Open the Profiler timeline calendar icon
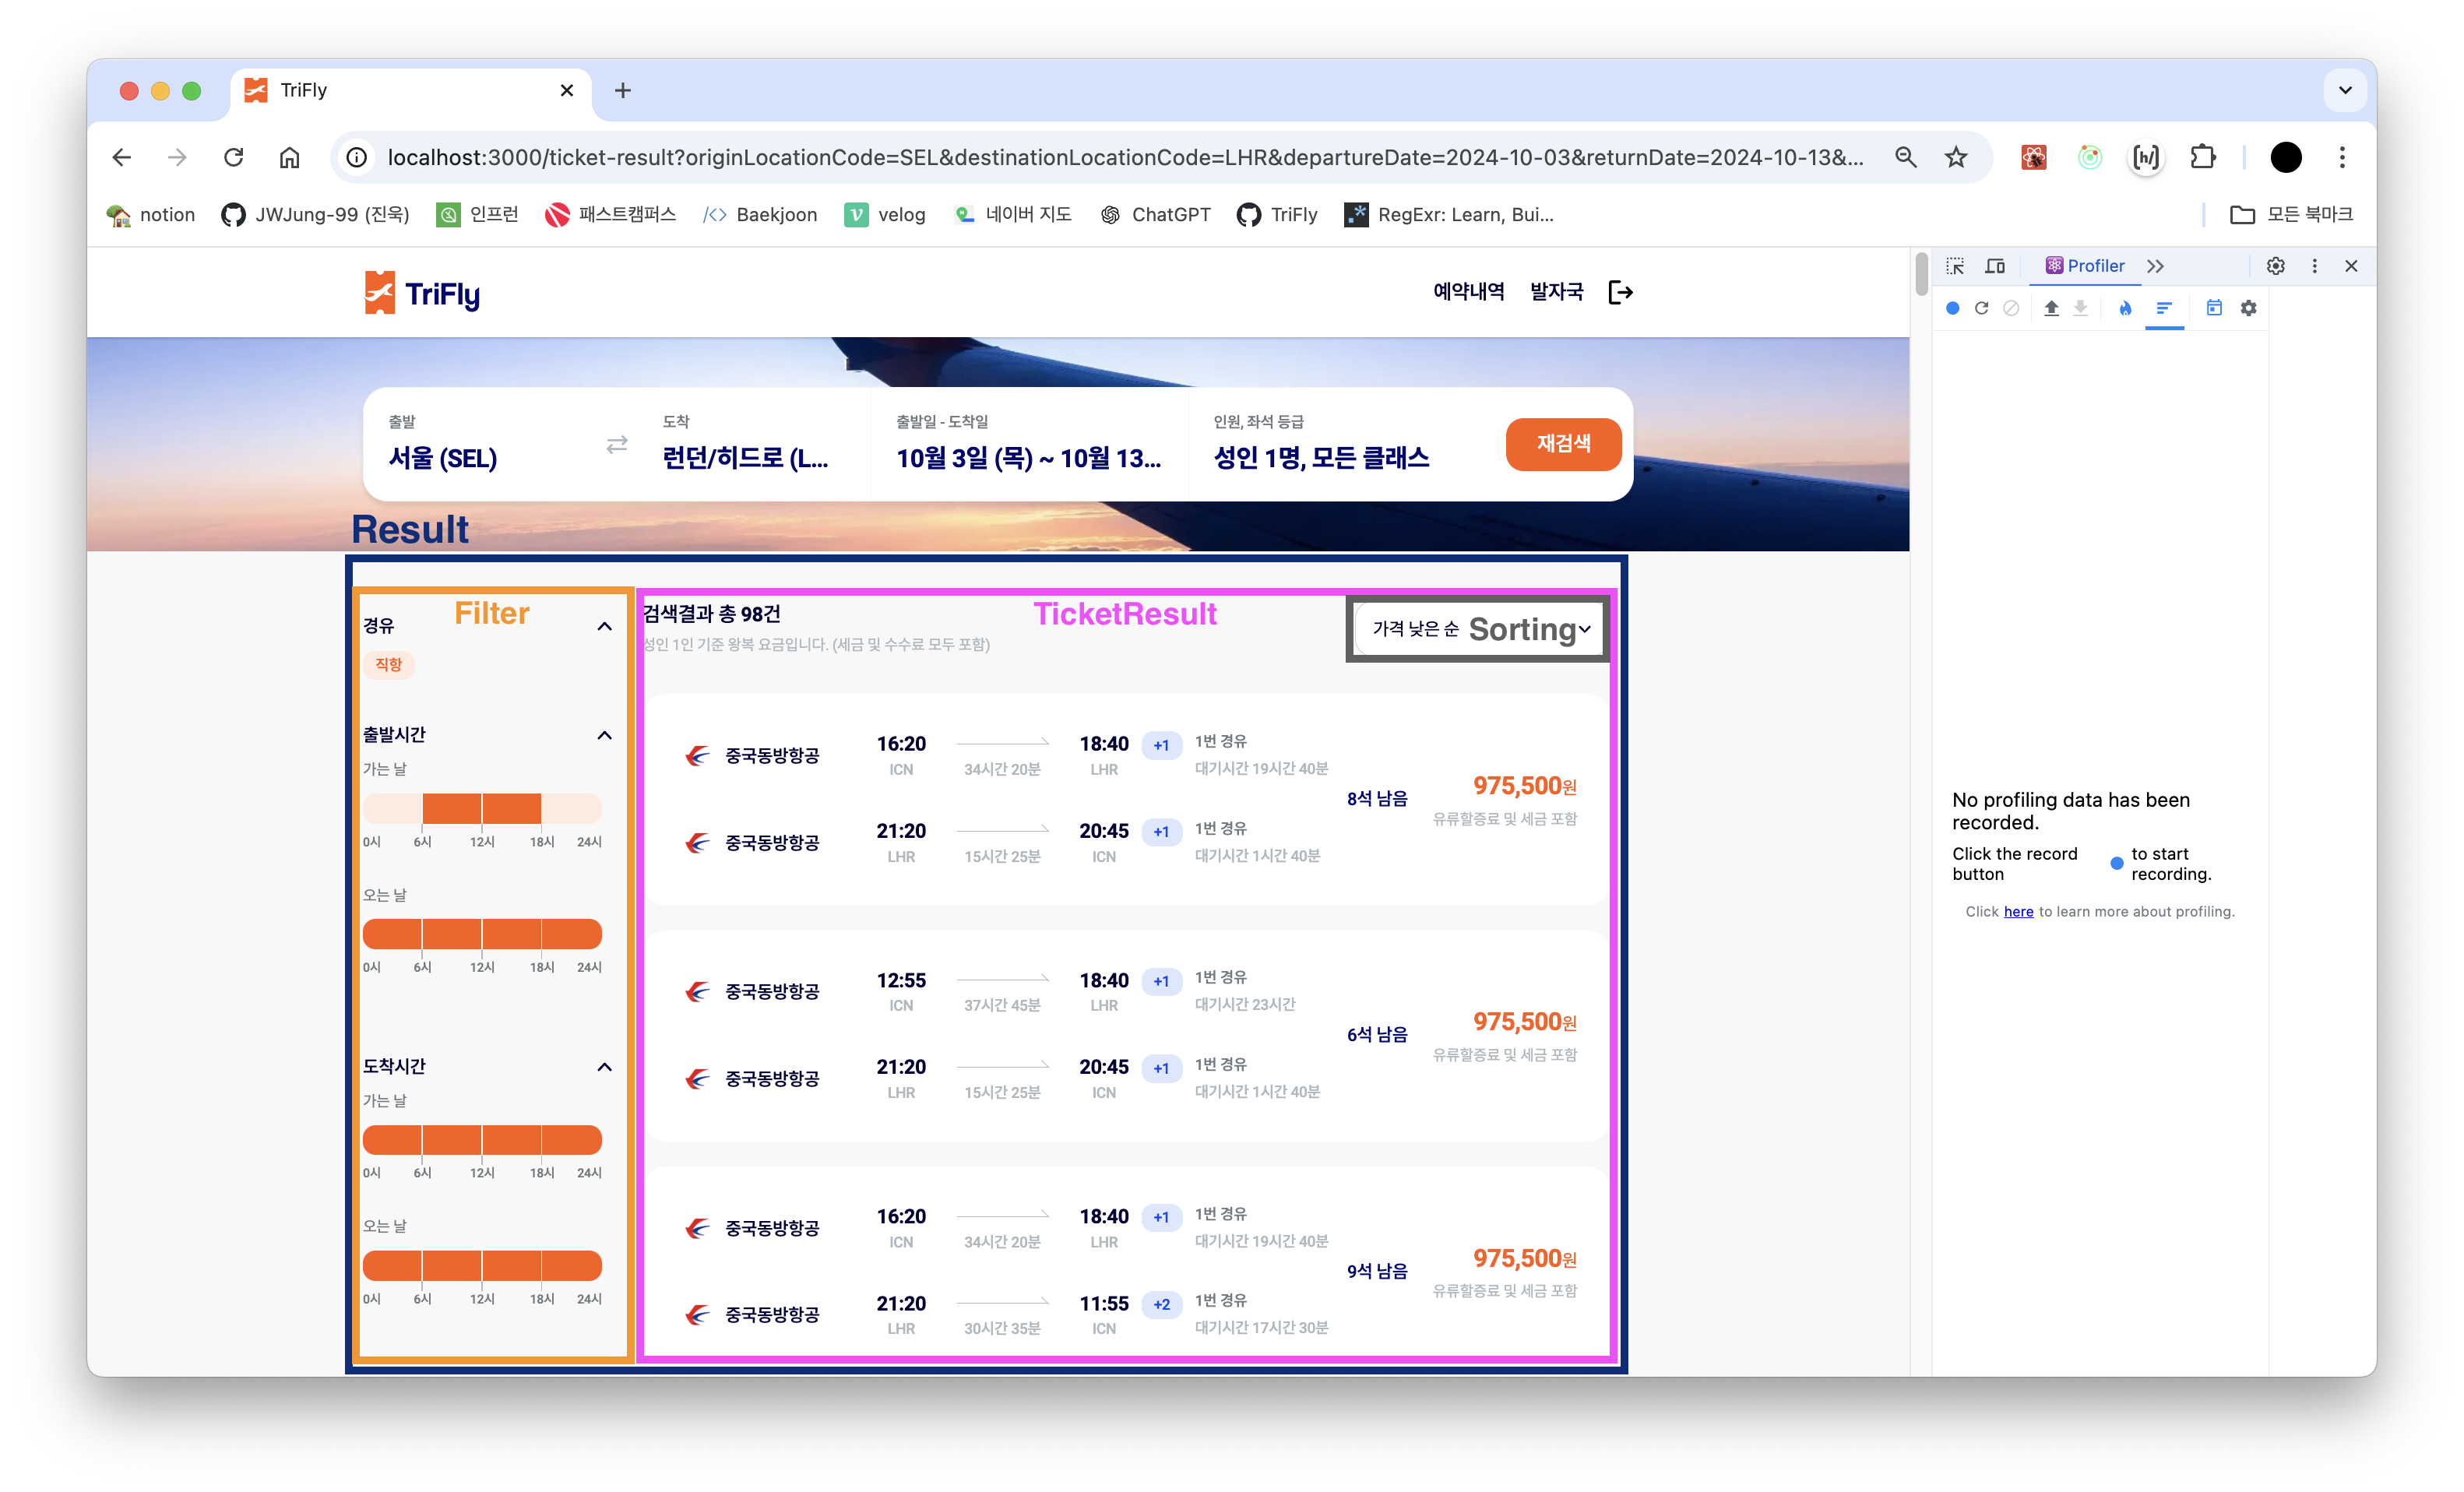This screenshot has height=1492, width=2464. point(2214,308)
